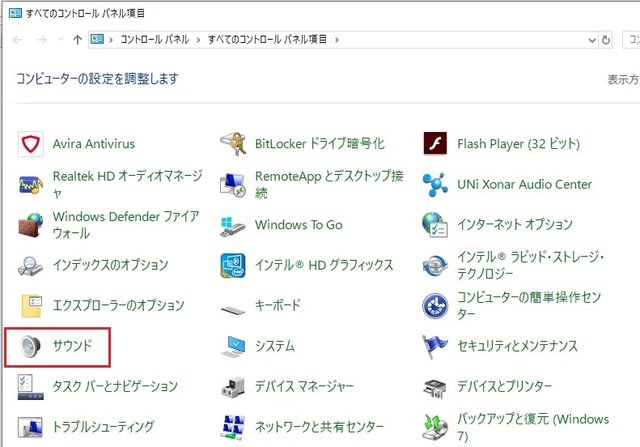Open the Windows To Go link
Screen dimensions: 640x447
tap(299, 225)
